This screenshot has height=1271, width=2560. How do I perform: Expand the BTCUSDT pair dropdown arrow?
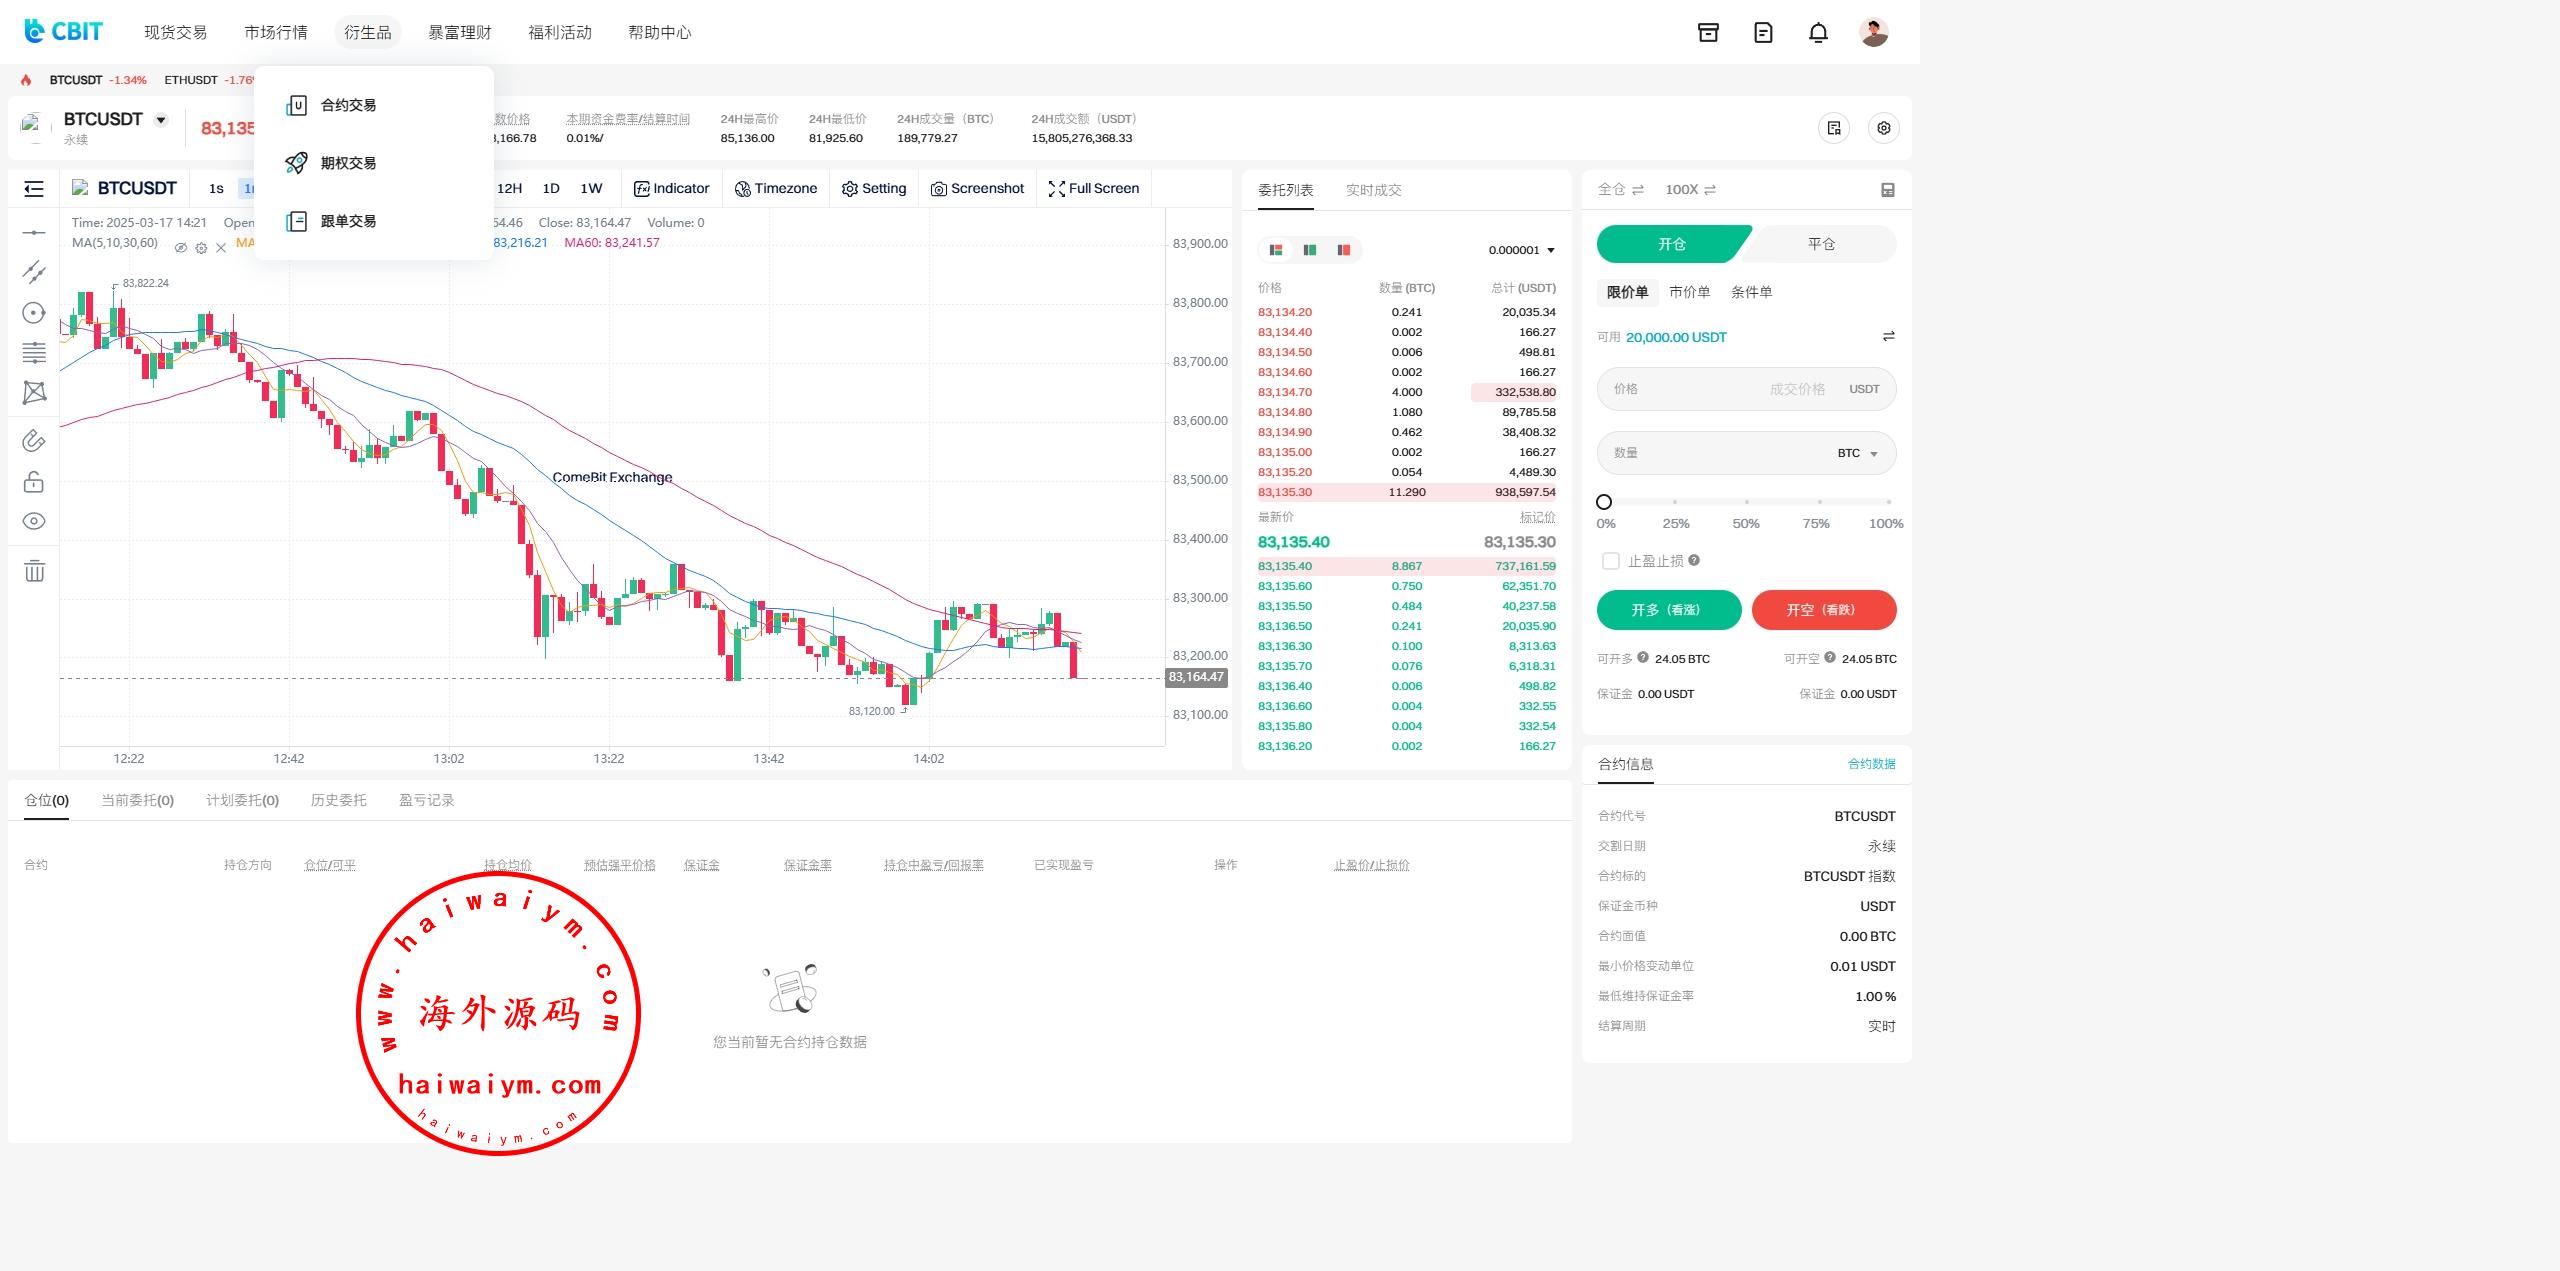coord(161,120)
